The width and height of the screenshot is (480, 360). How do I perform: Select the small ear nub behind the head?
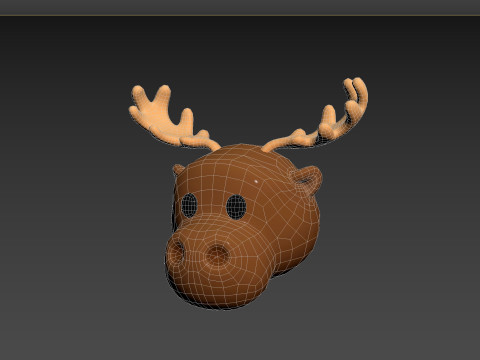pyautogui.click(x=178, y=169)
